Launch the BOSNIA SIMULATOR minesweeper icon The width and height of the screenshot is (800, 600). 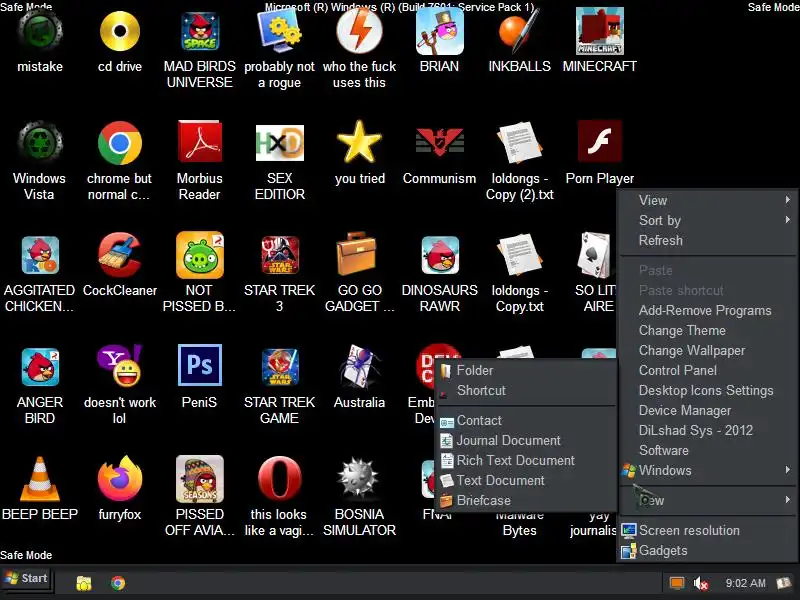[360, 479]
